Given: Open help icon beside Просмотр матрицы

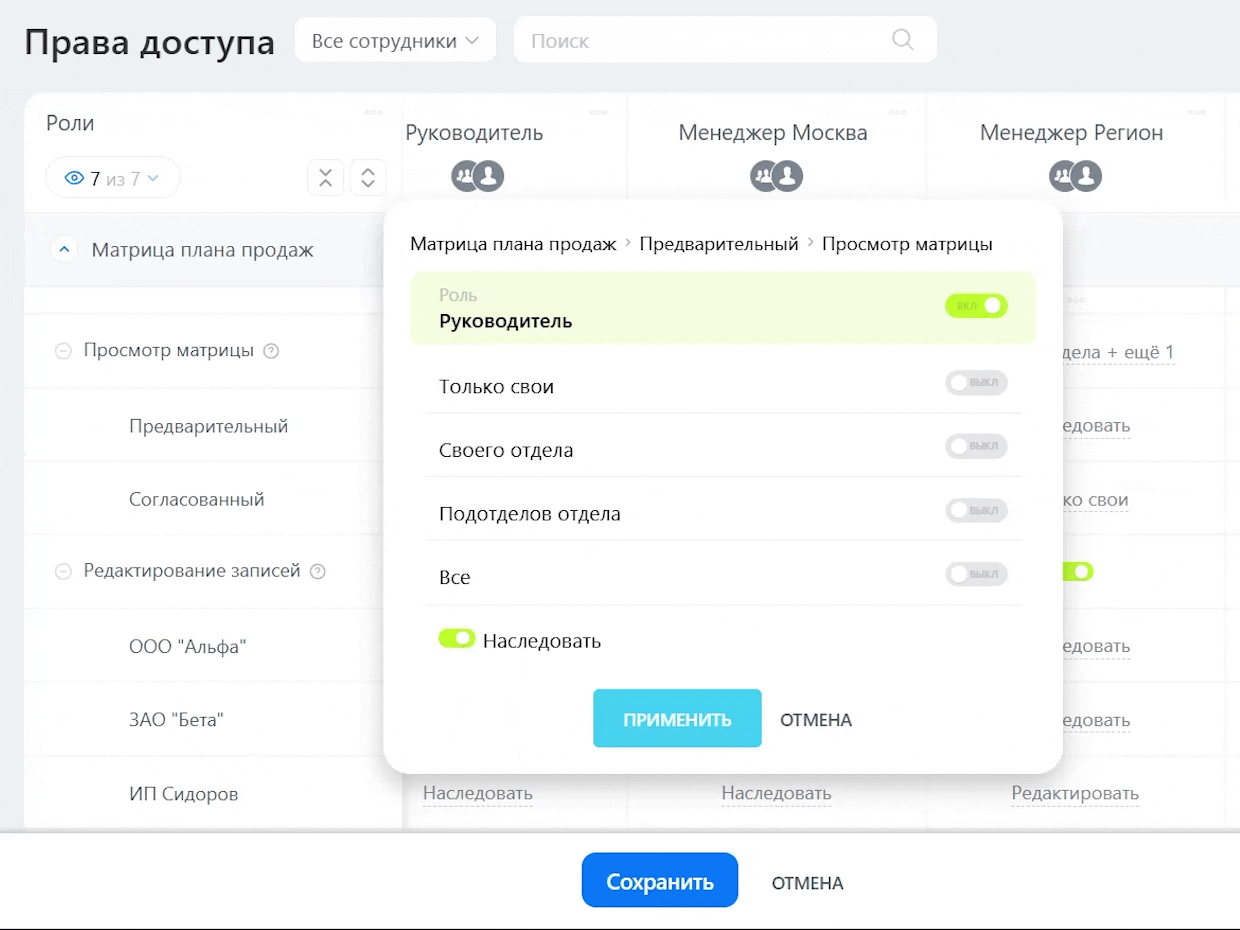Looking at the screenshot, I should point(270,351).
